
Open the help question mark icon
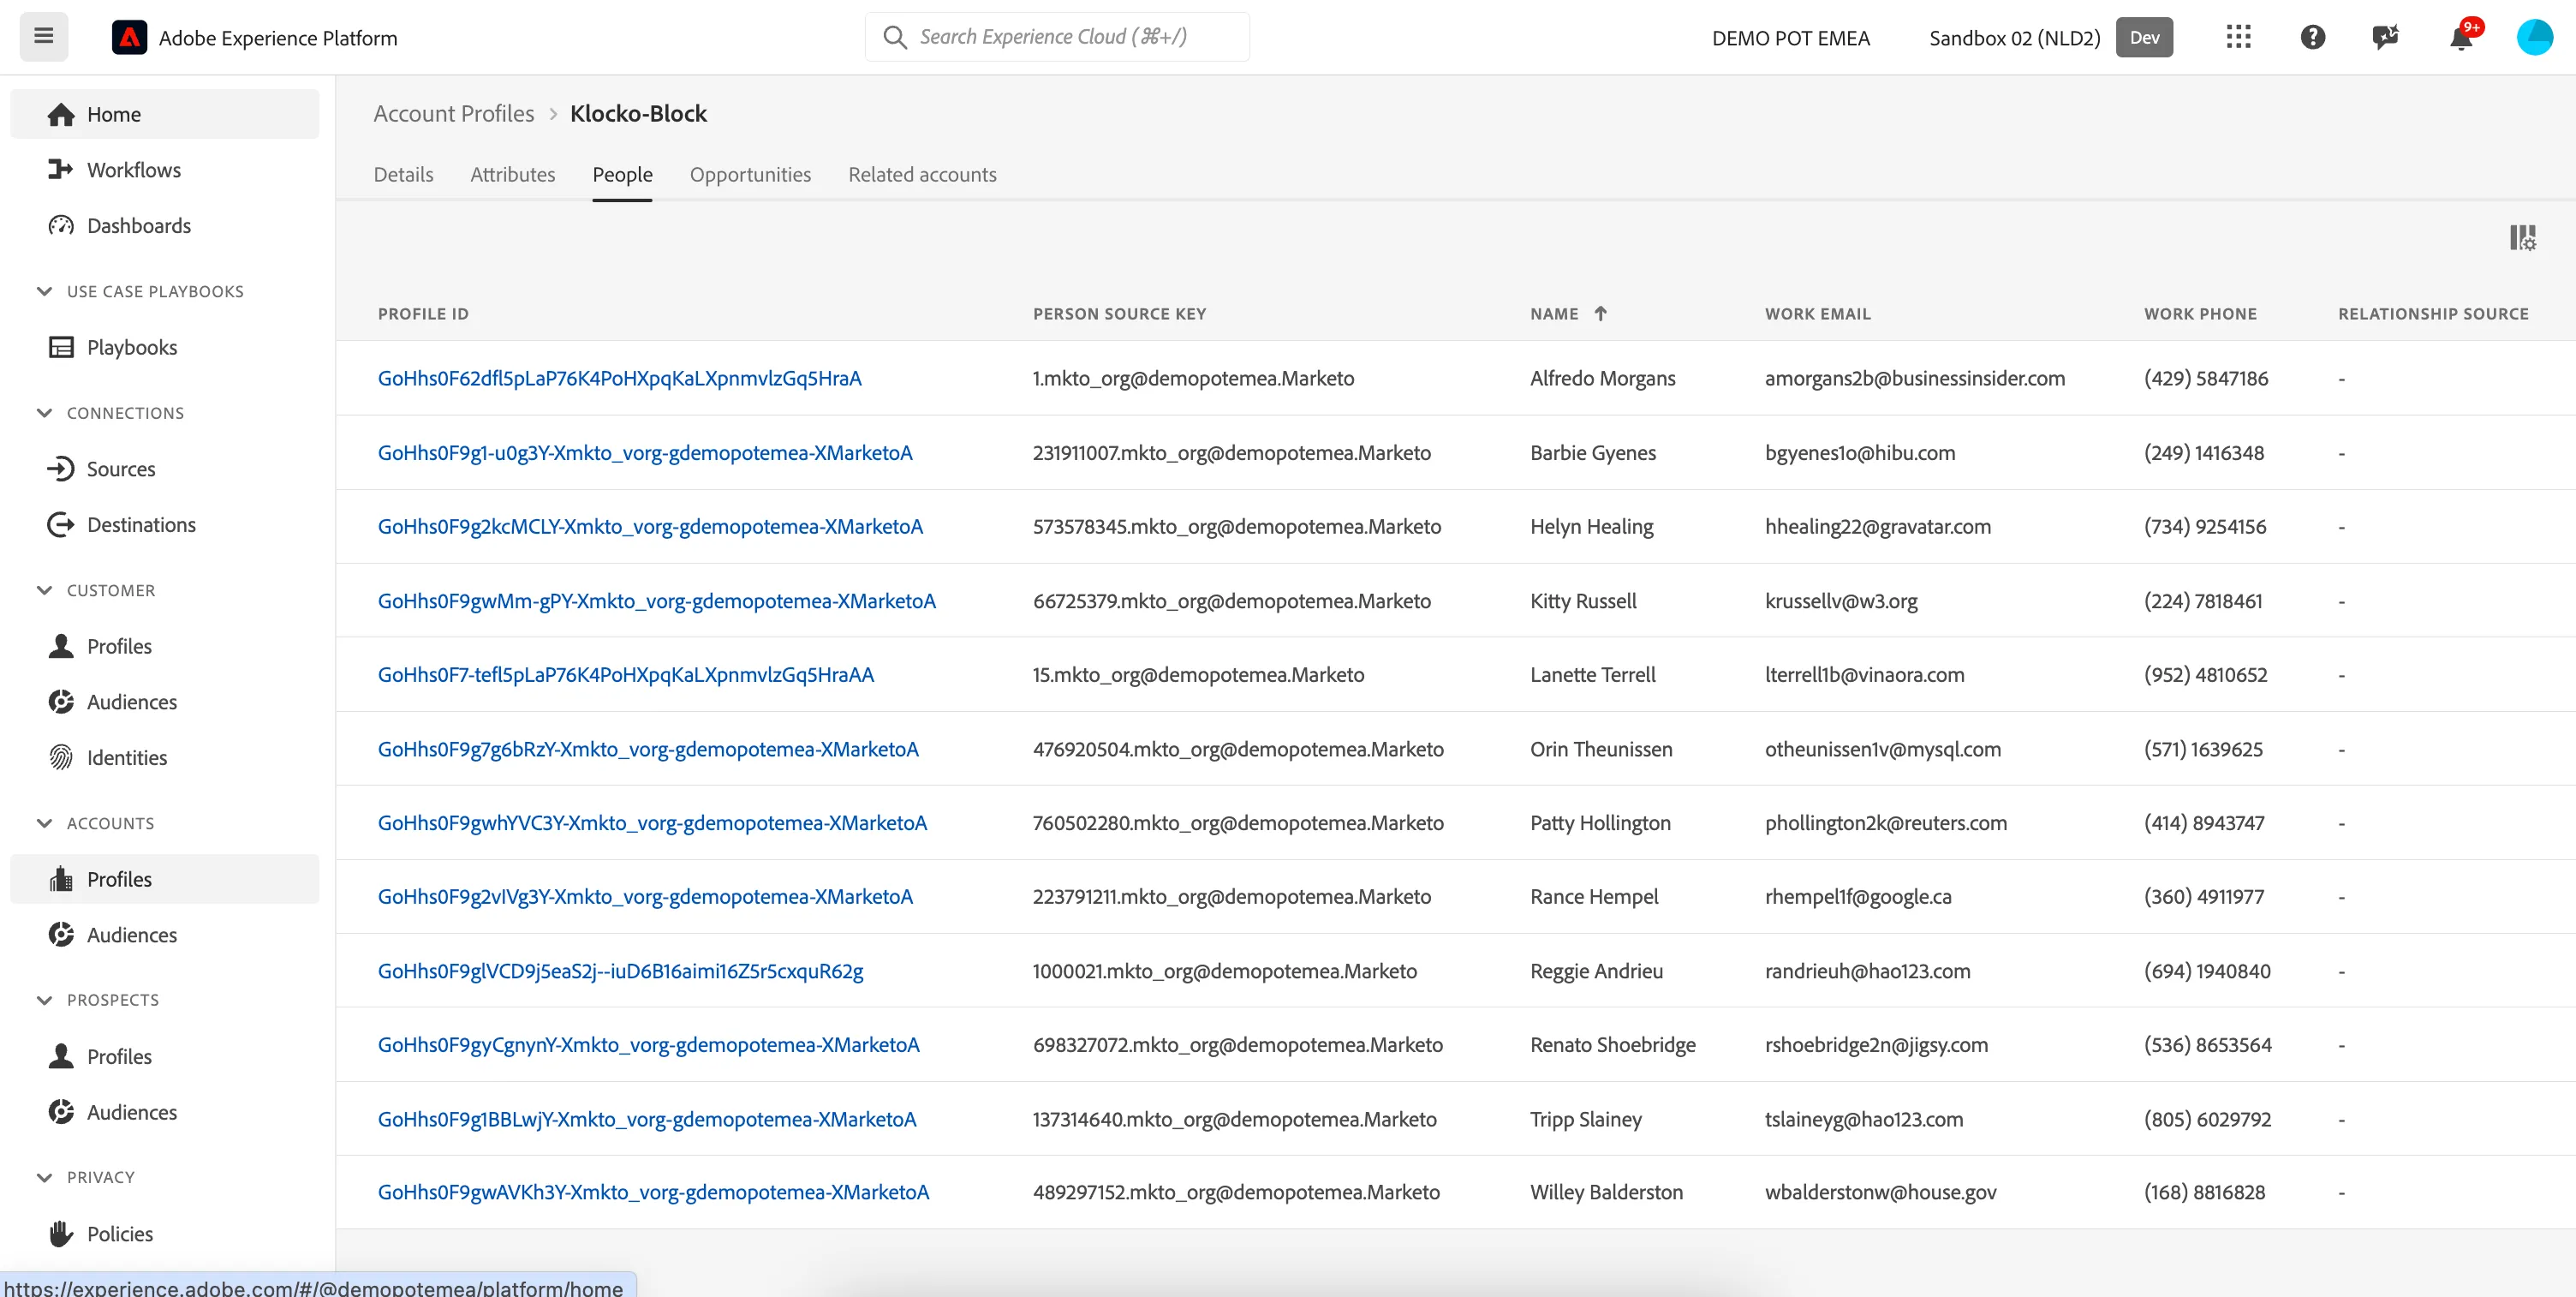click(x=2312, y=38)
